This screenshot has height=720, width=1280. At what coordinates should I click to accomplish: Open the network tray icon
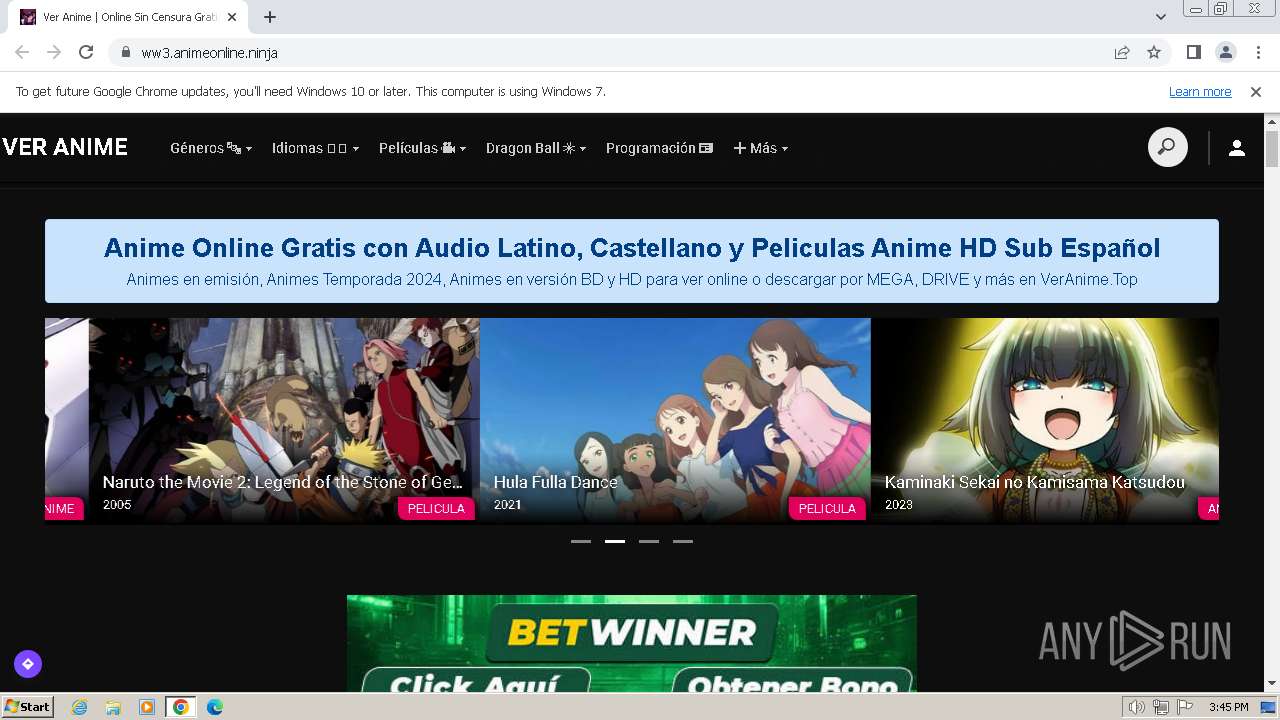pos(1160,707)
